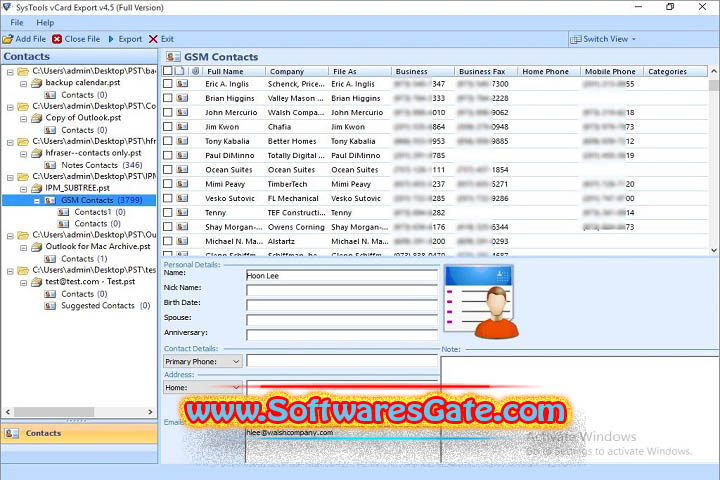Click into the Name field with Hoon Lee

click(x=342, y=276)
